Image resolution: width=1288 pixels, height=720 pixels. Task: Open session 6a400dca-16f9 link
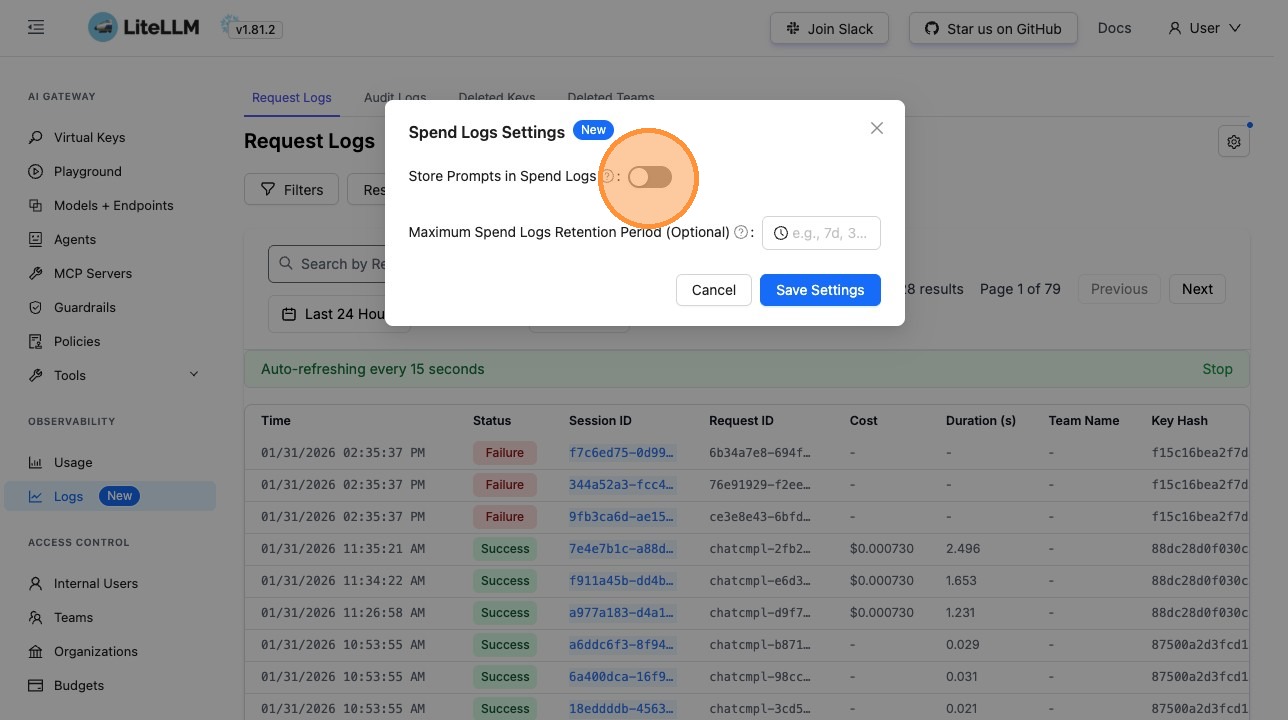pyautogui.click(x=622, y=677)
